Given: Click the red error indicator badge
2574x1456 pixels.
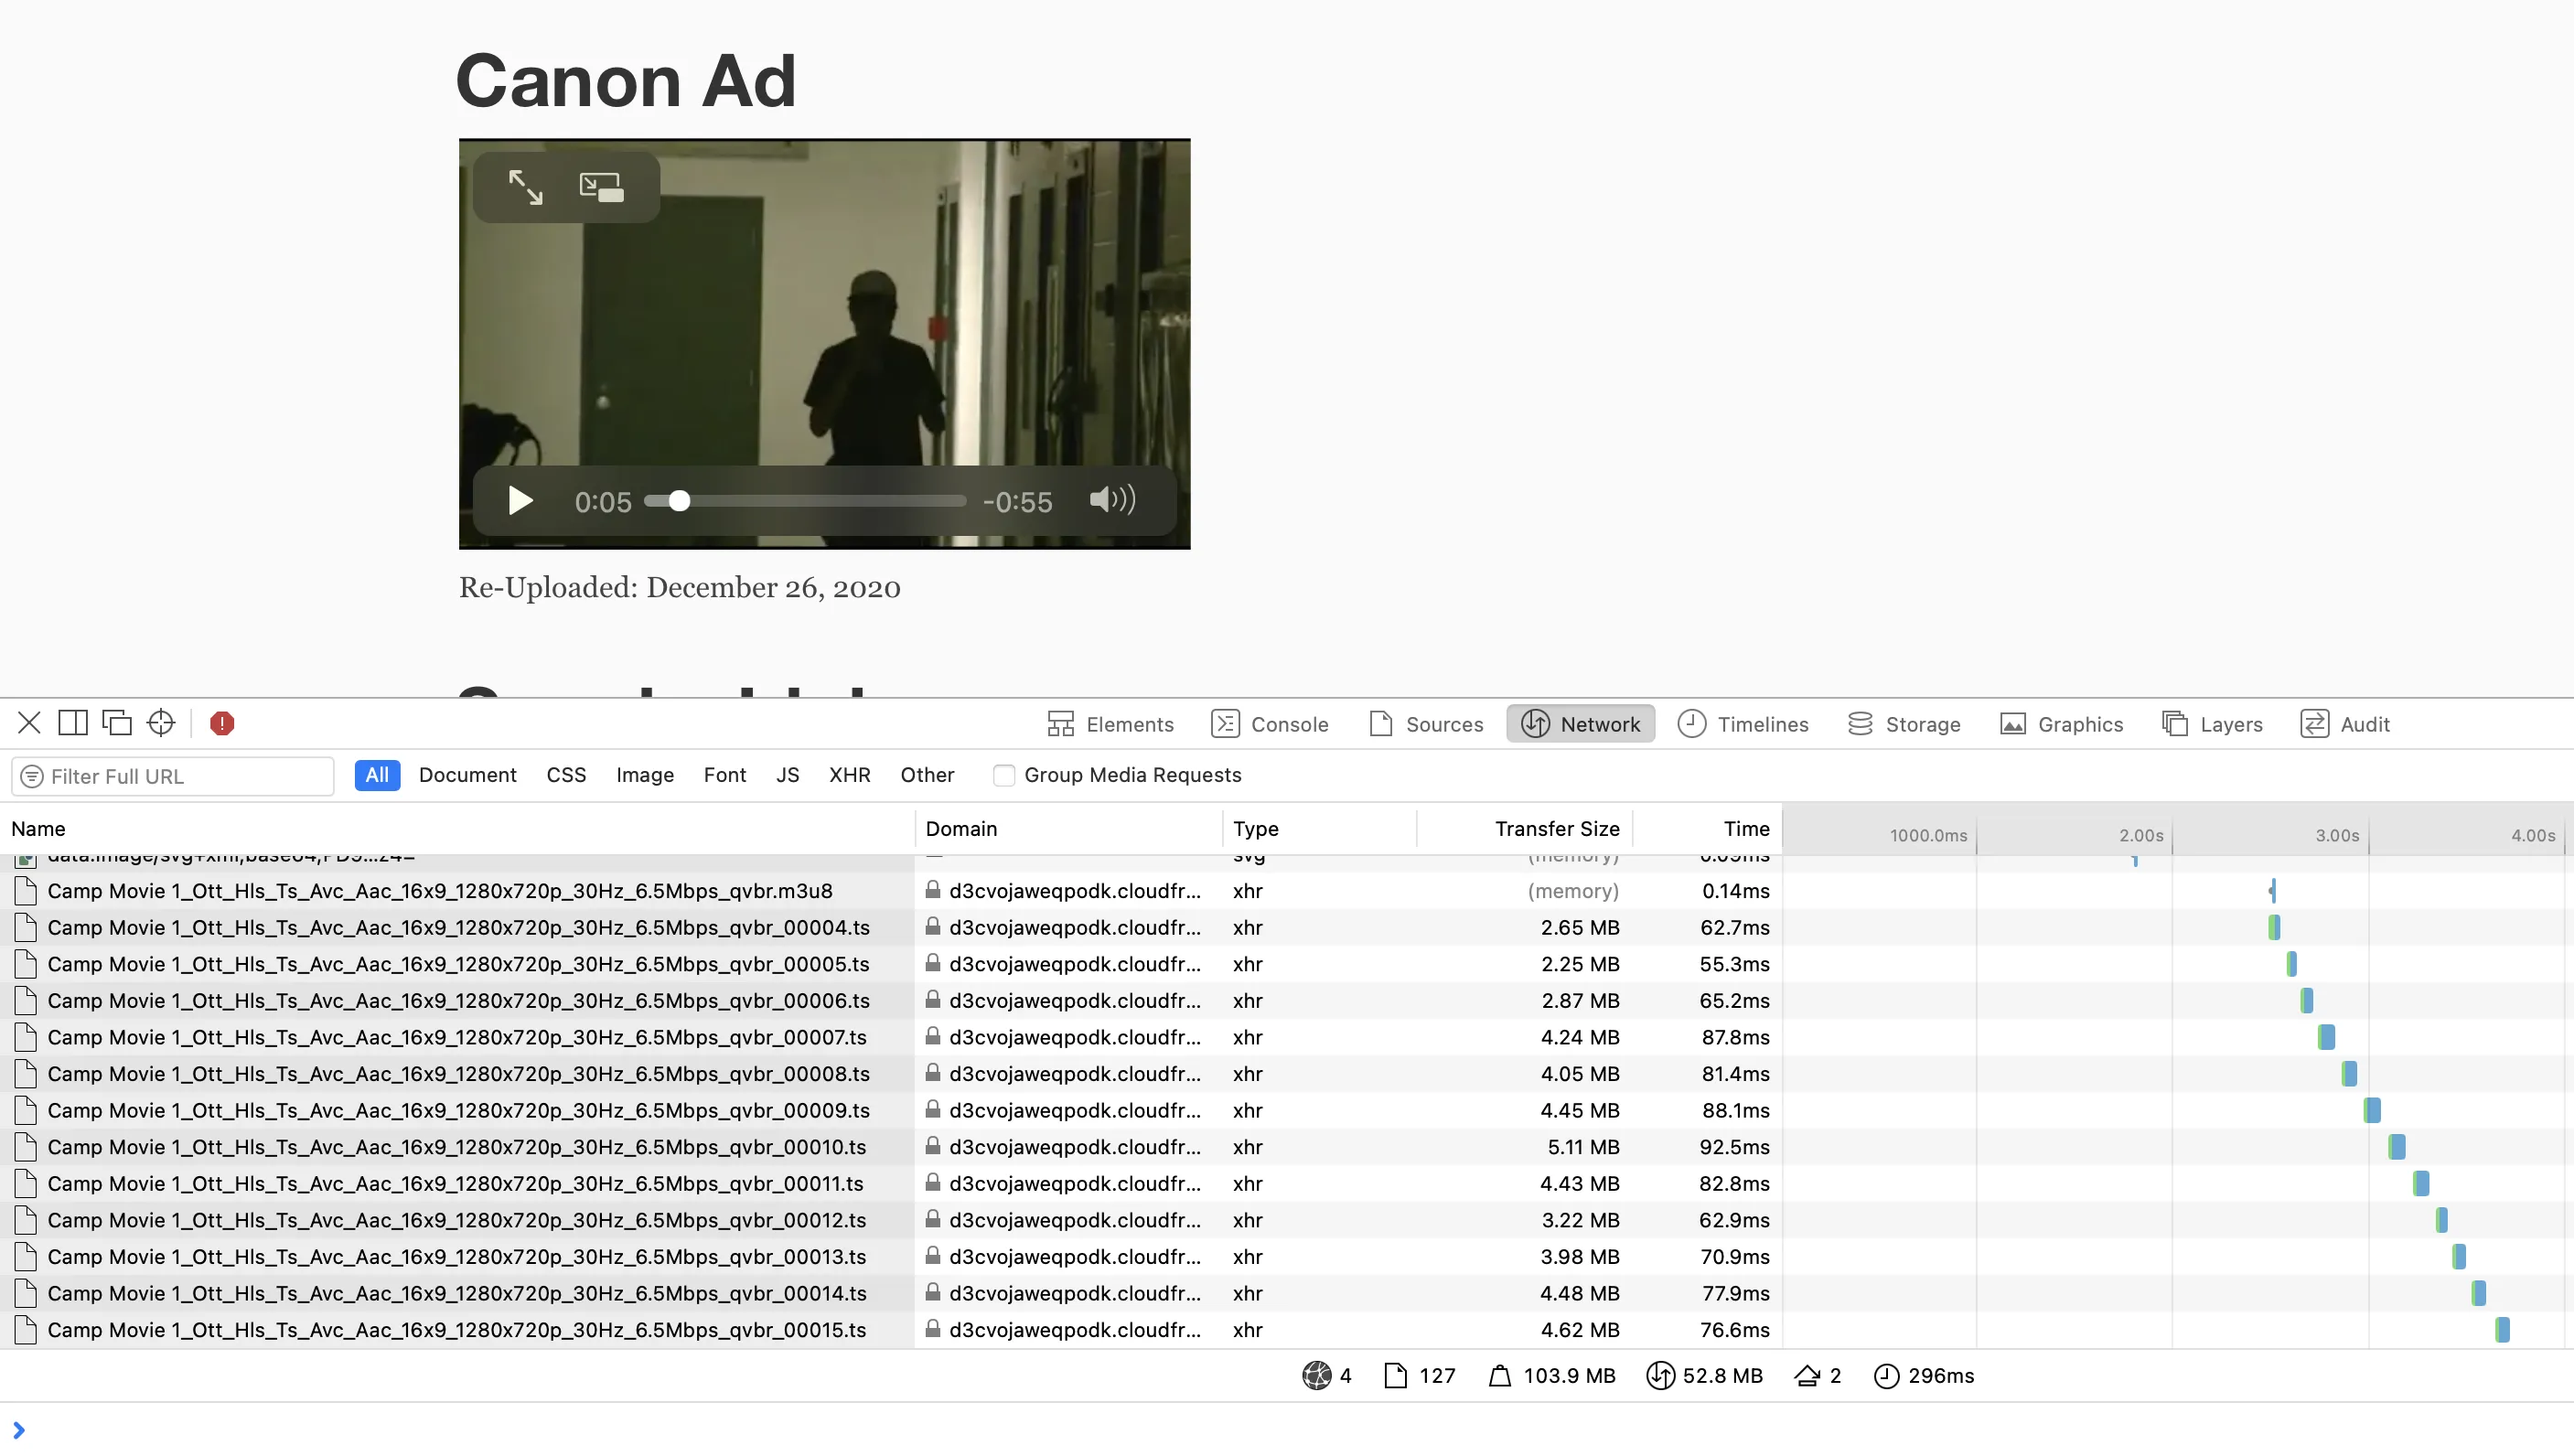Looking at the screenshot, I should [x=222, y=723].
